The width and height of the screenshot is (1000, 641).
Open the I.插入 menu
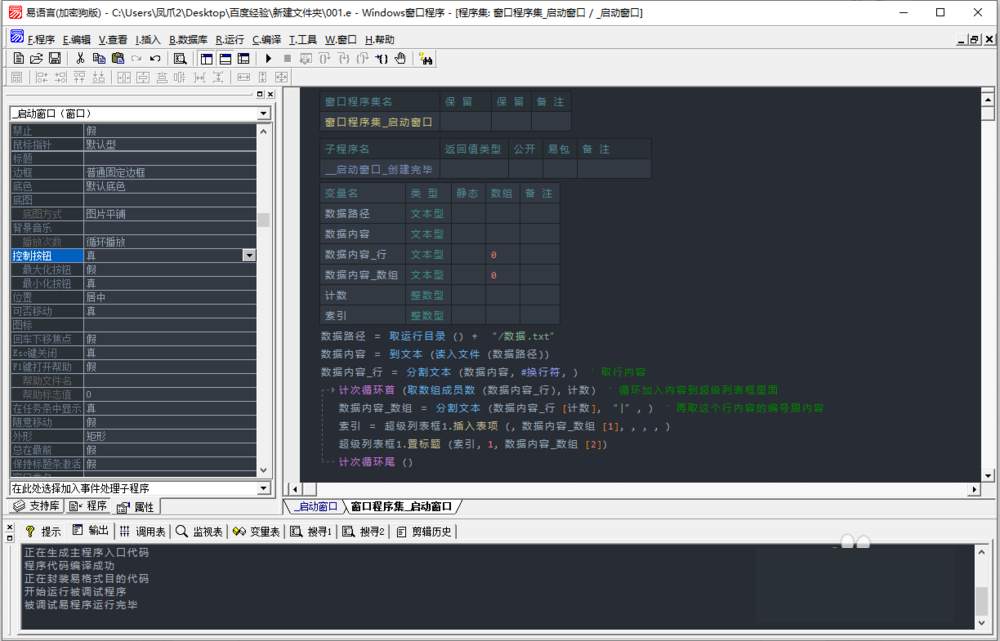tap(147, 40)
